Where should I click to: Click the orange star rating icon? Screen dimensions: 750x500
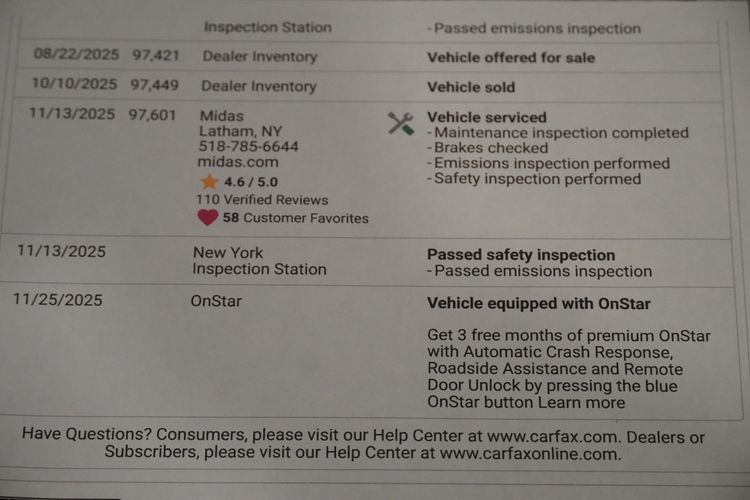tap(209, 181)
